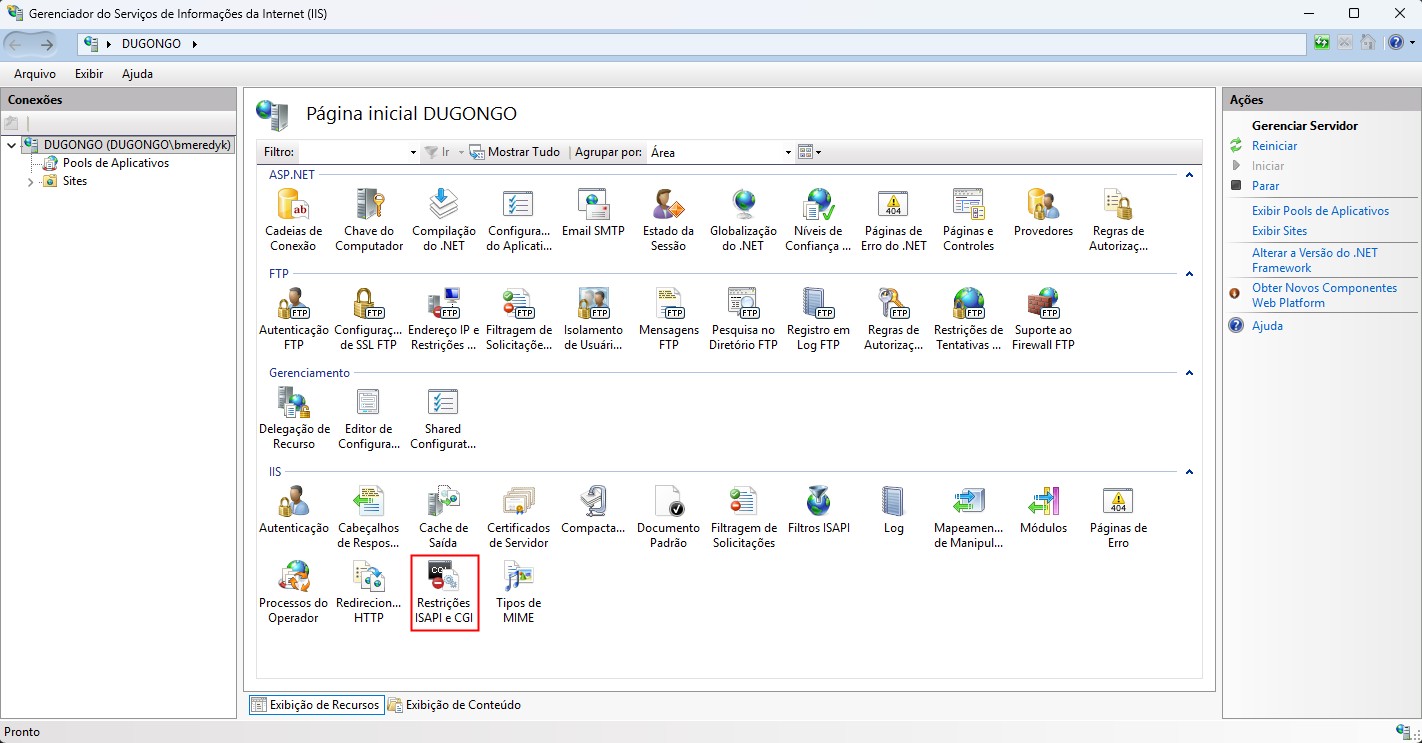Click Reiniciar server action
The height and width of the screenshot is (743, 1422).
(1274, 146)
